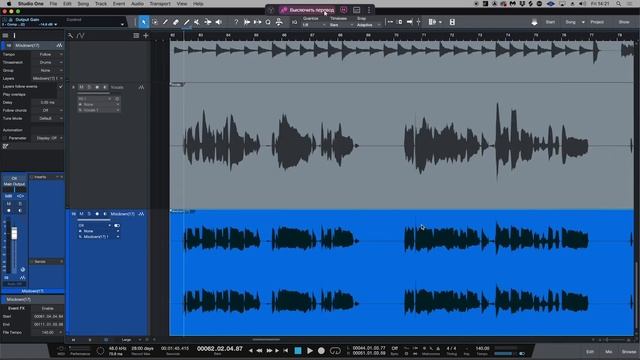This screenshot has height=360, width=640.
Task: Click the plus Add Tracks icon
Action: pos(146,36)
